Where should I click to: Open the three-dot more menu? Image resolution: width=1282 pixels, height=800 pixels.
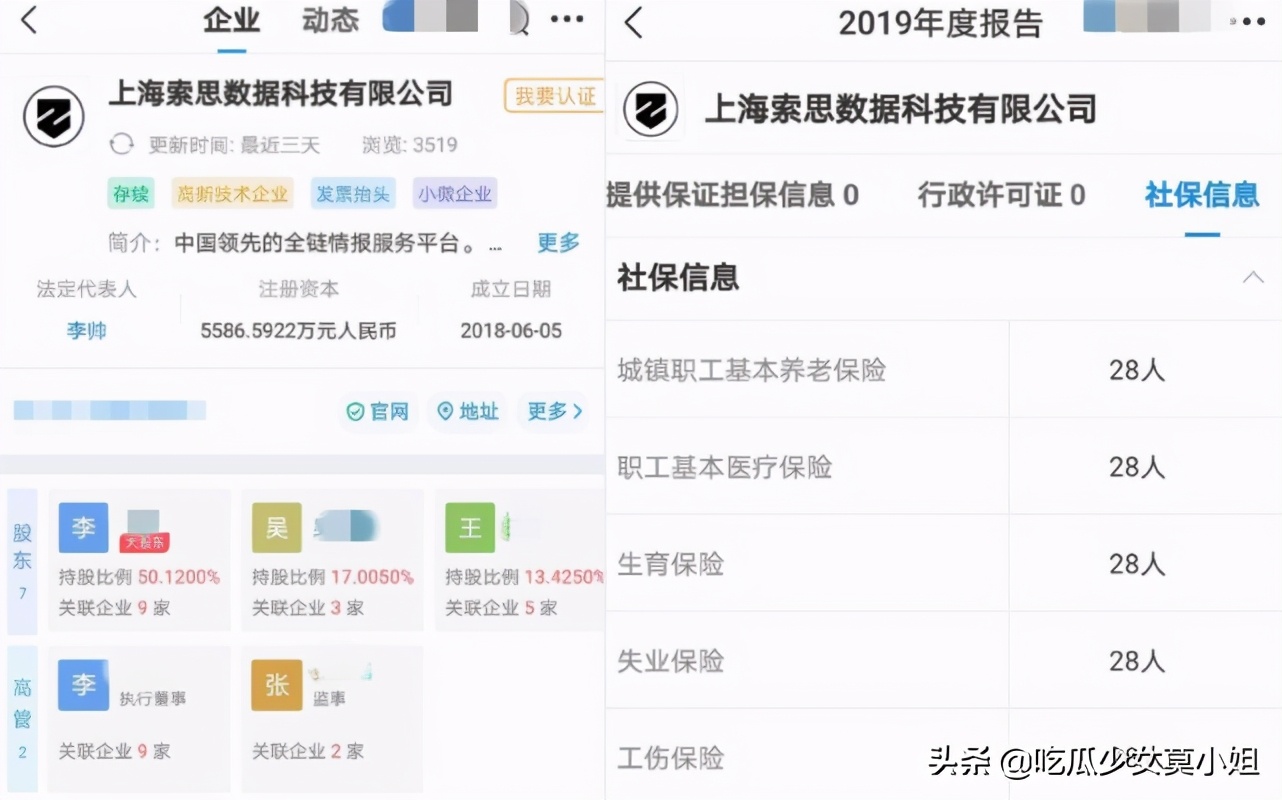(566, 18)
